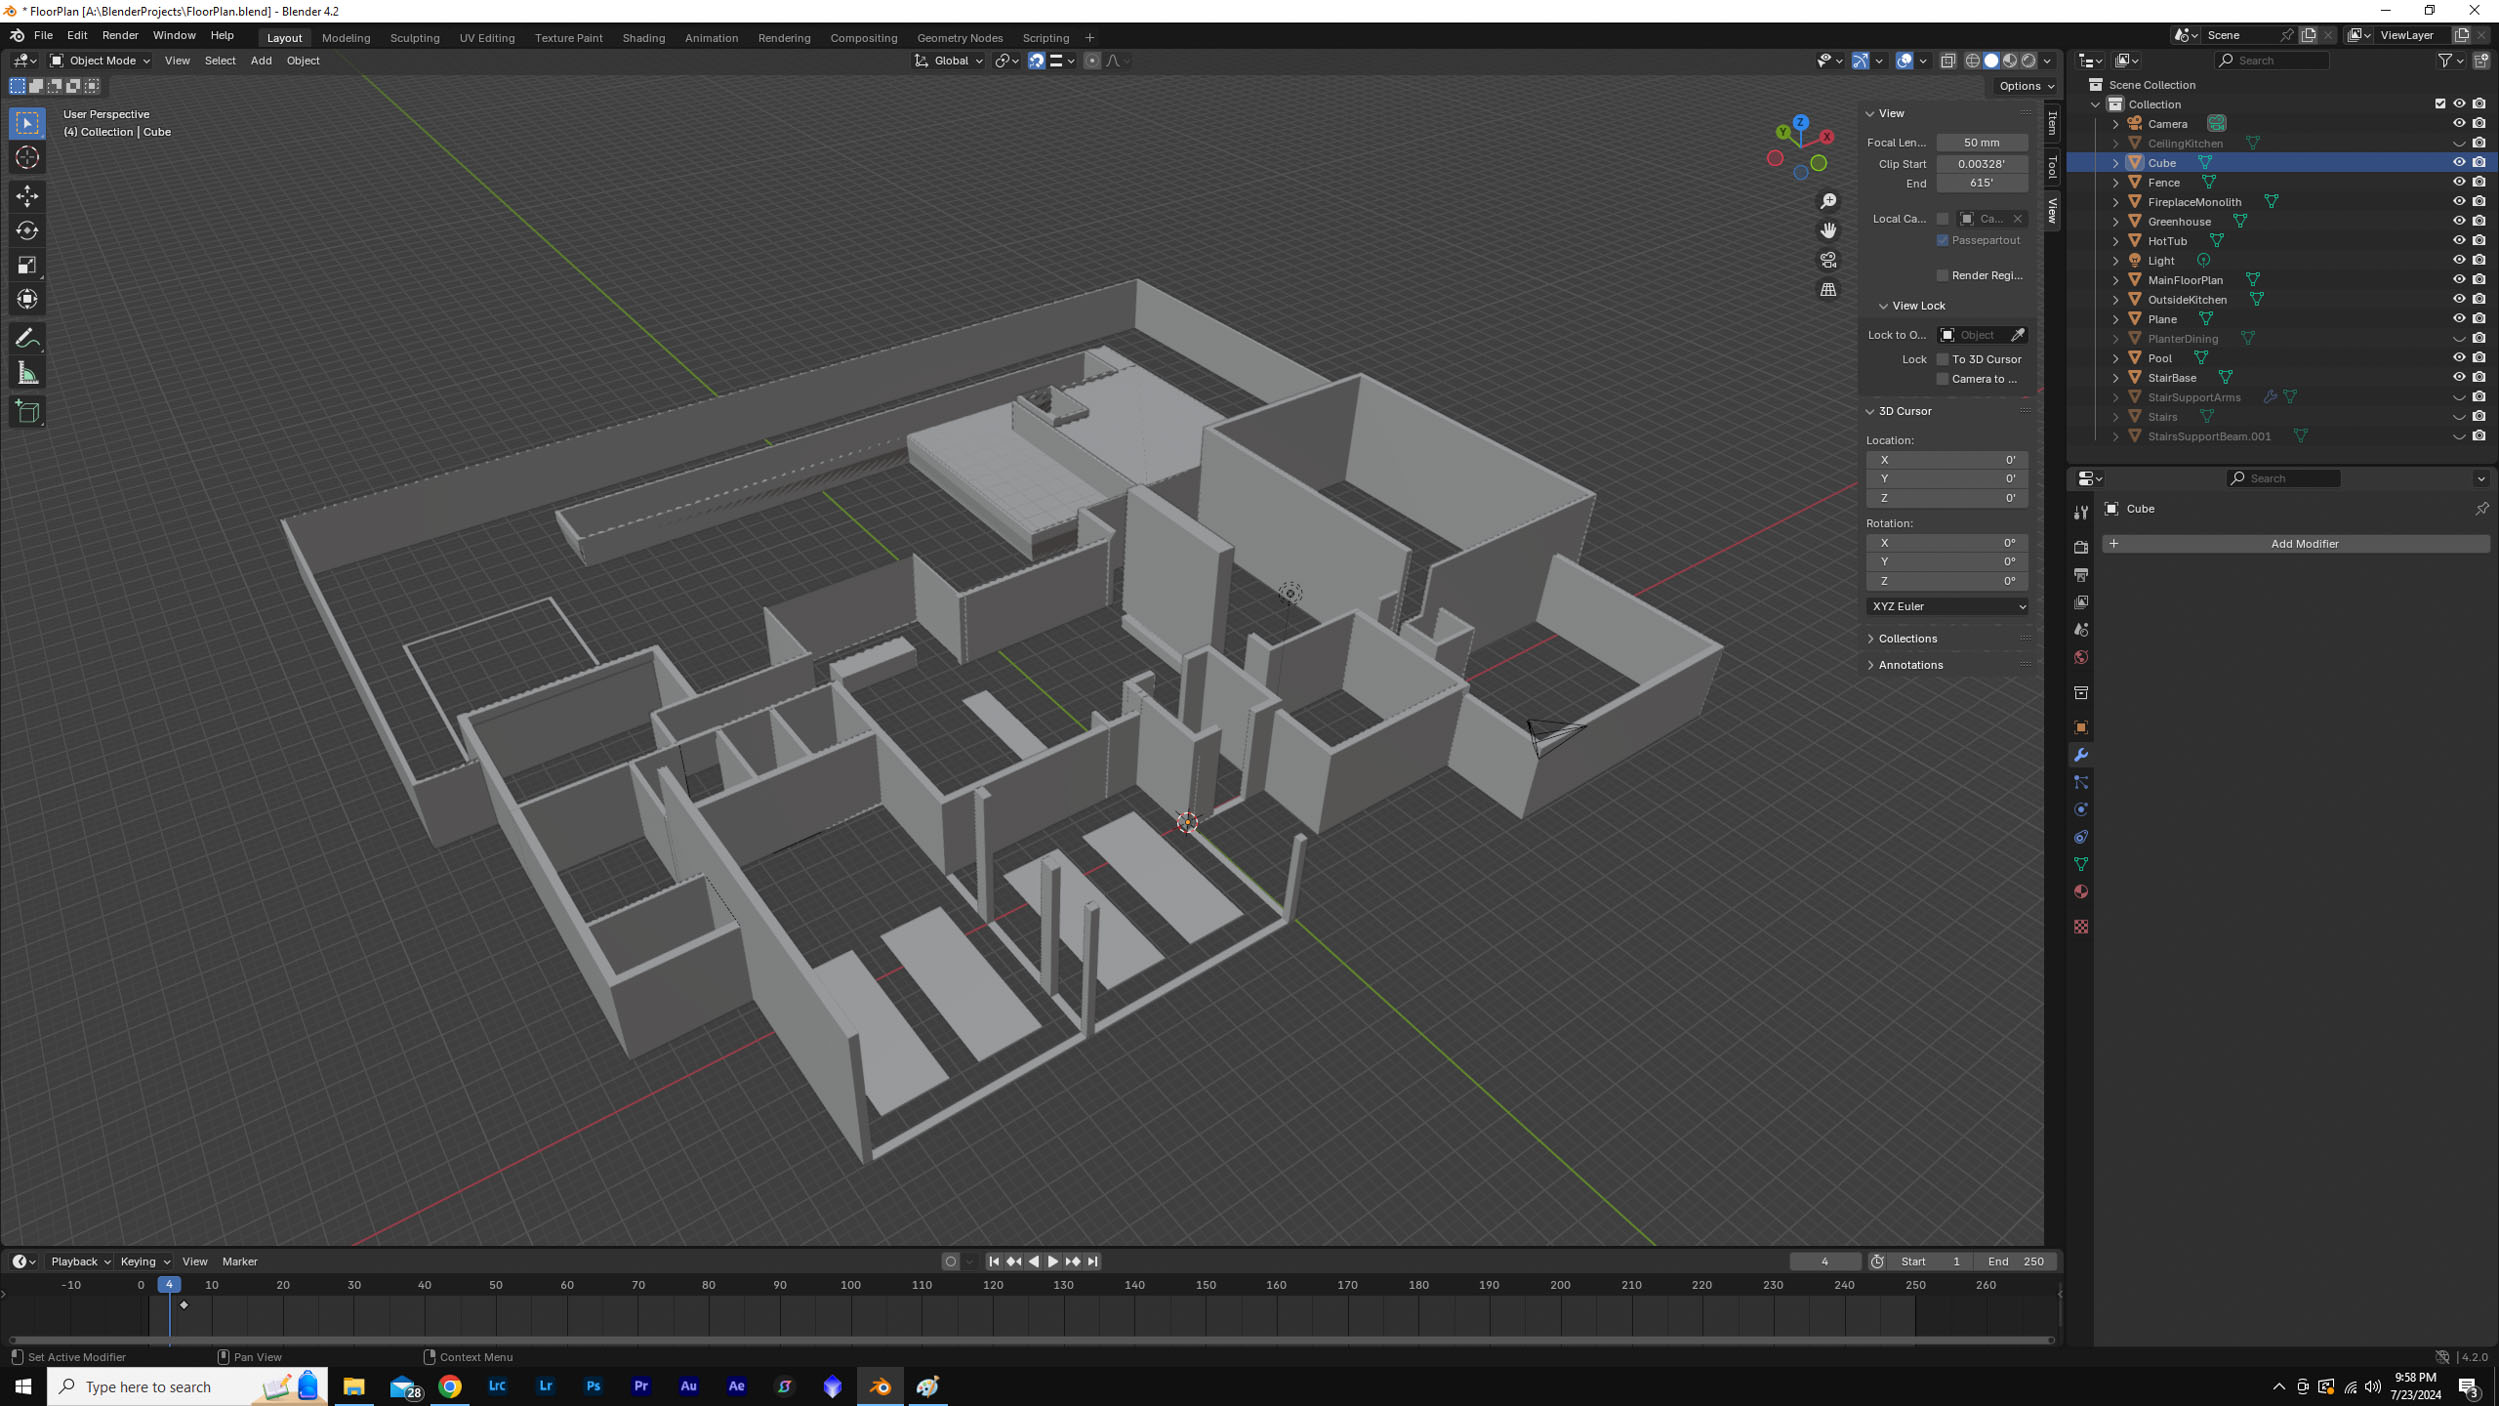Toggle camera view icon in viewport

[x=1828, y=260]
